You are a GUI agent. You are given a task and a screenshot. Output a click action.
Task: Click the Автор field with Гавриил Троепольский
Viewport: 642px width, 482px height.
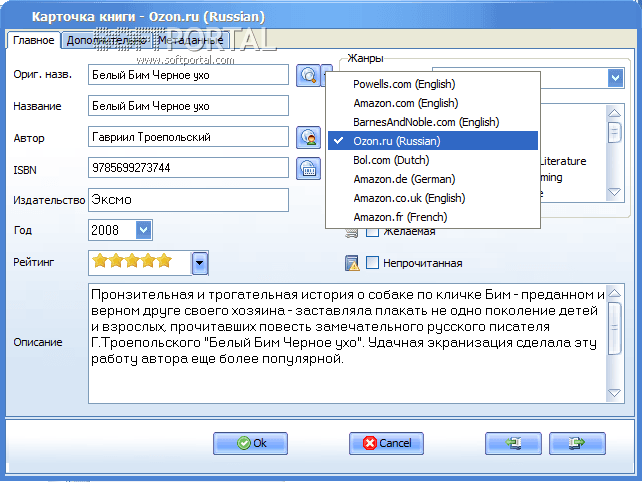pos(188,137)
